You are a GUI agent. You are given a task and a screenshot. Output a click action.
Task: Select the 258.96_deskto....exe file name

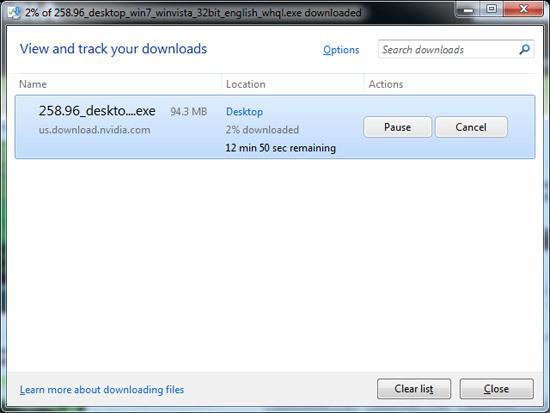coord(97,111)
